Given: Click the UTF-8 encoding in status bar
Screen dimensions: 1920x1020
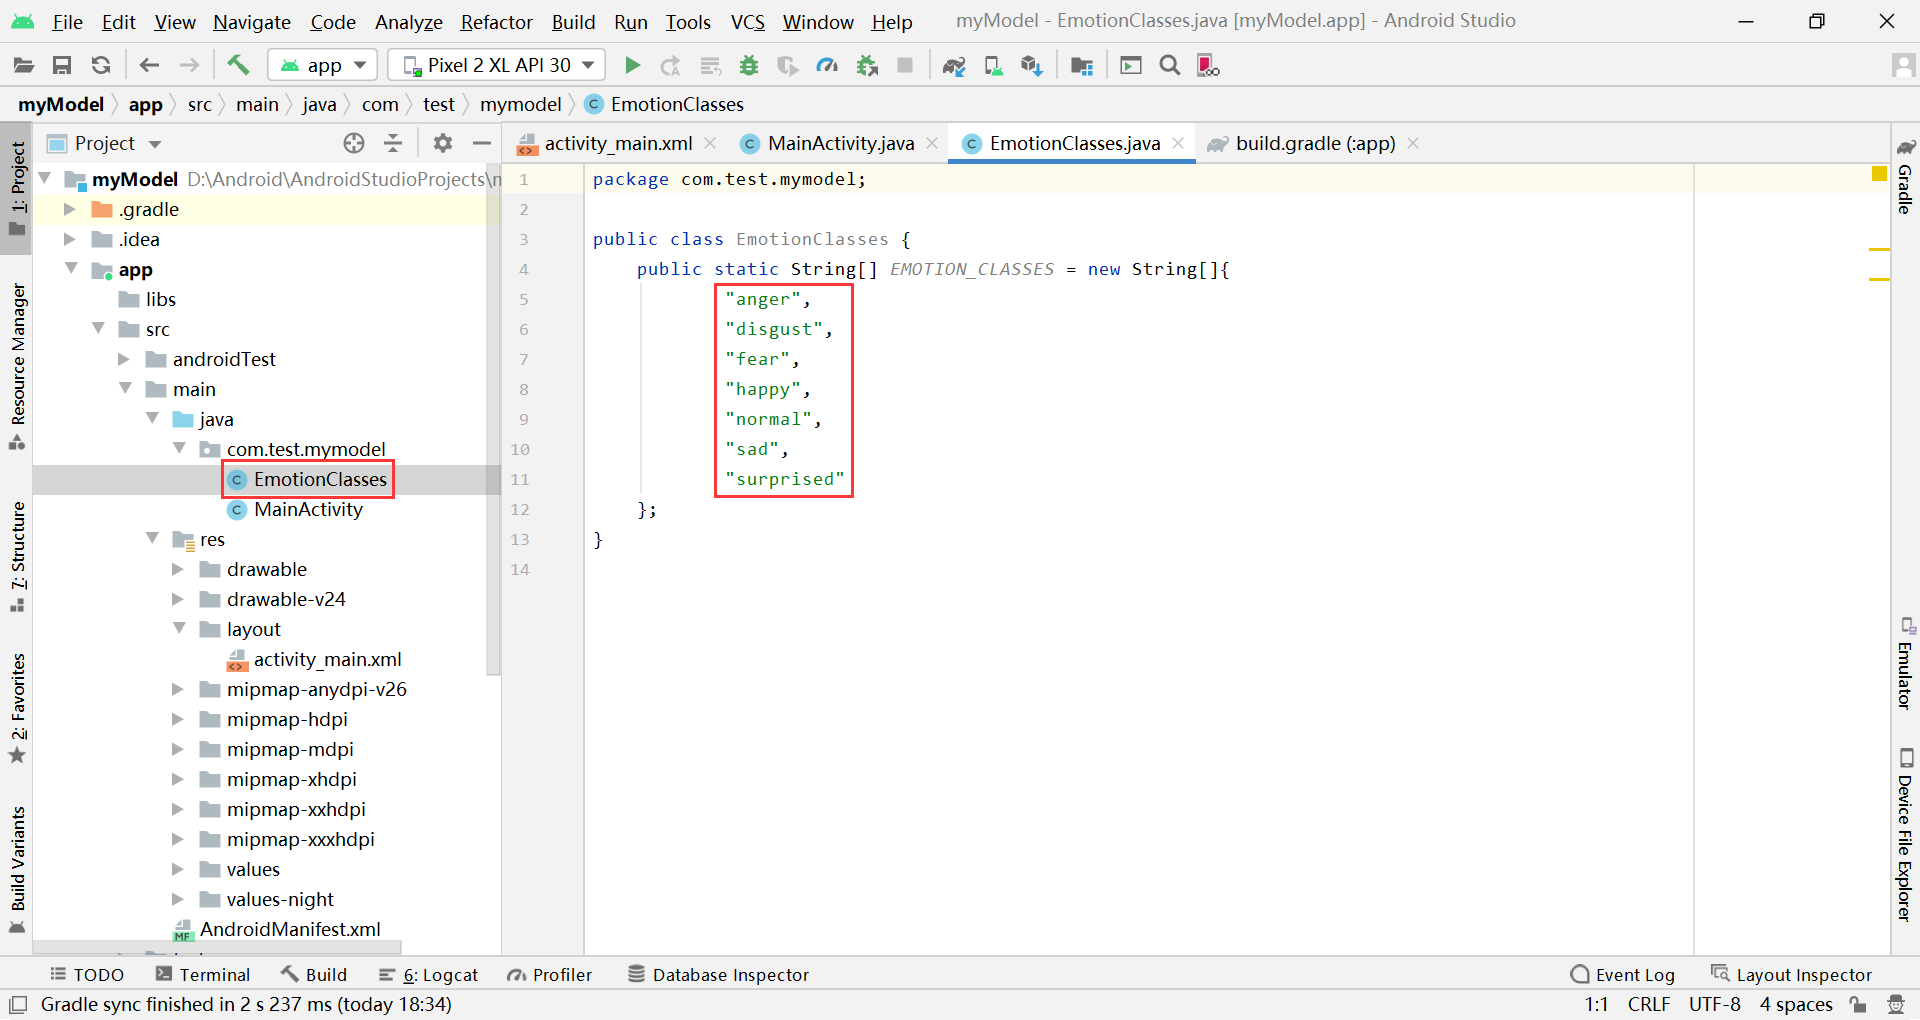Looking at the screenshot, I should (1714, 1004).
